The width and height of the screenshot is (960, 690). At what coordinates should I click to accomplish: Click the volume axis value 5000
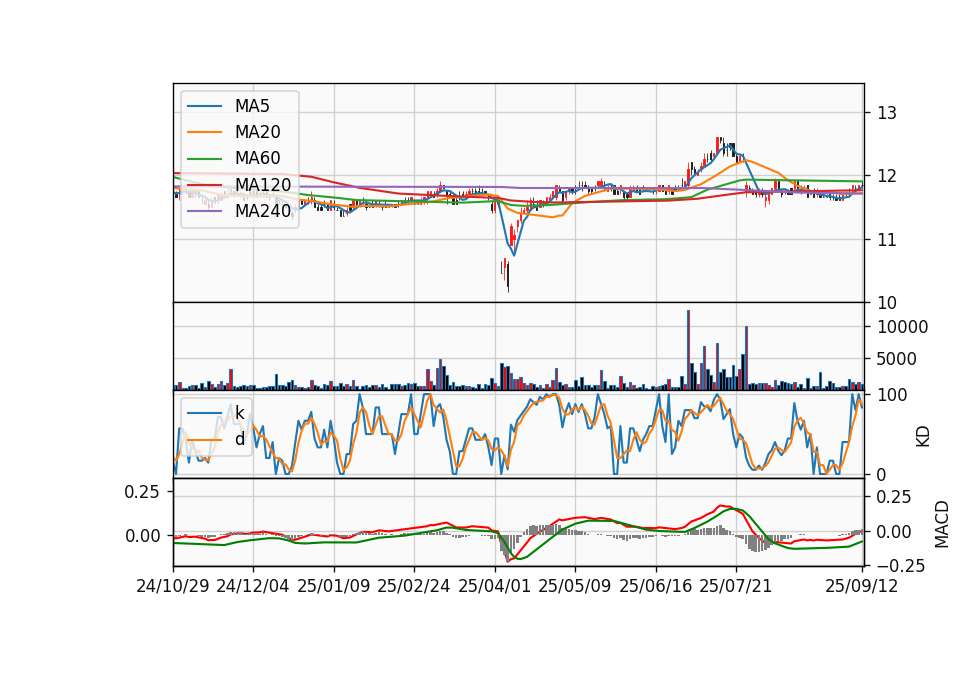(897, 359)
